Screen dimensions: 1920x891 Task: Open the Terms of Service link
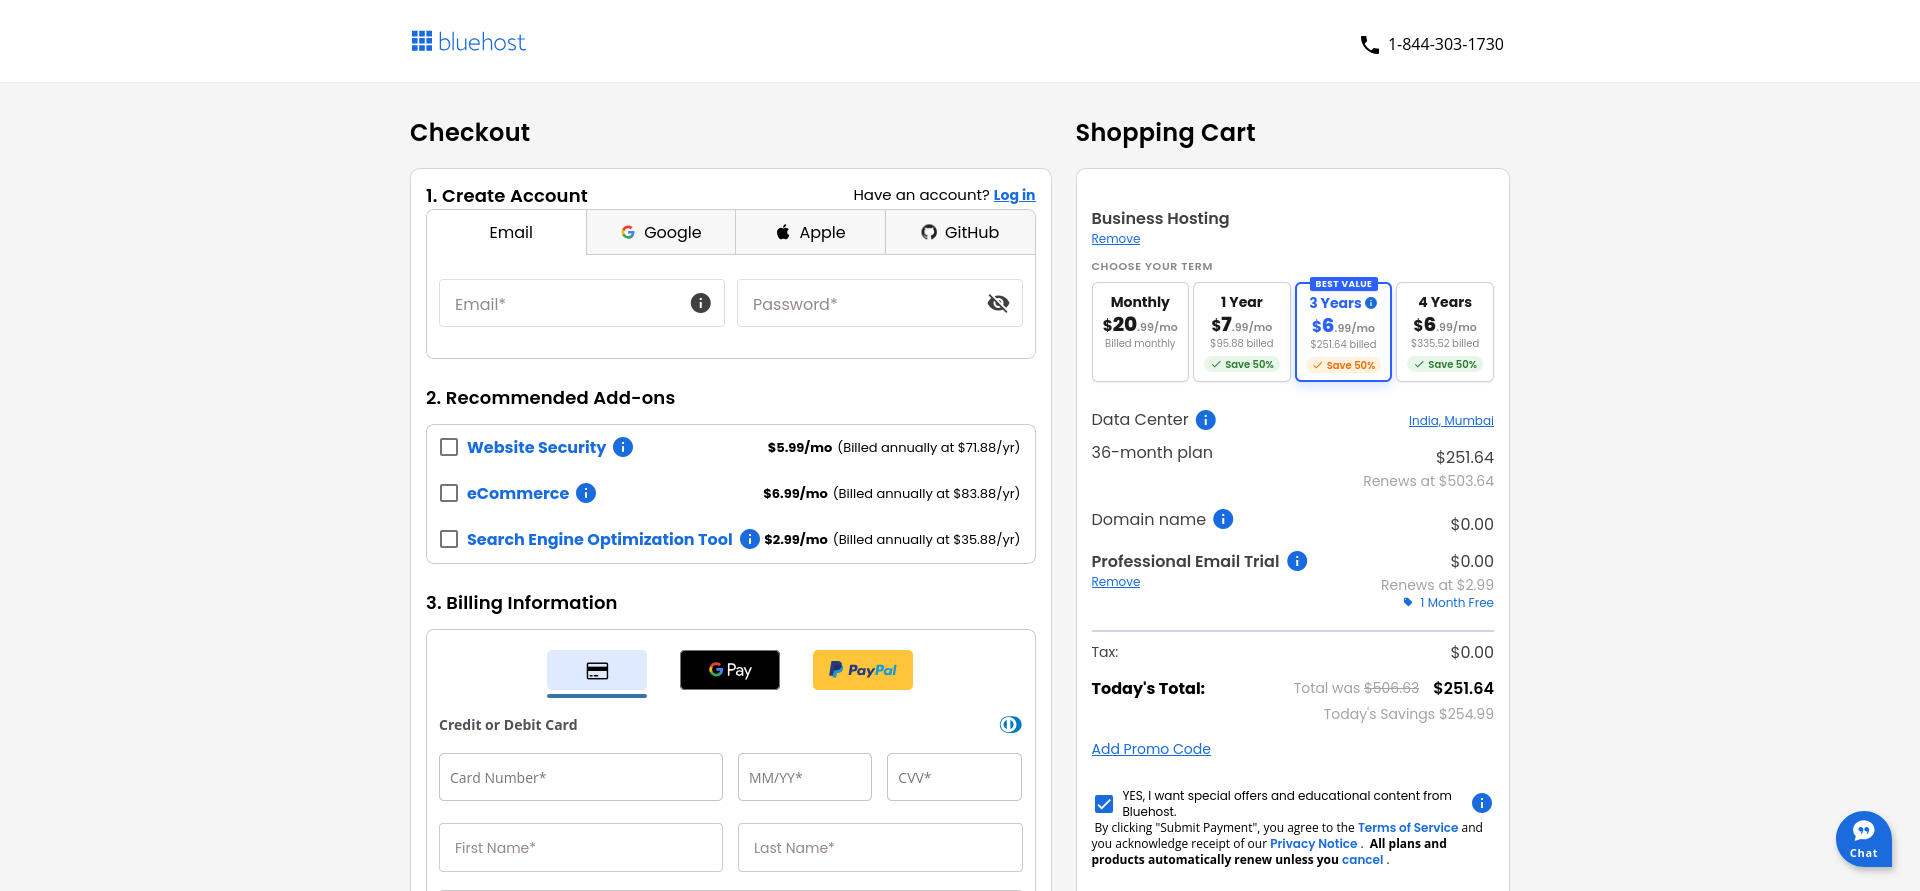[1408, 828]
